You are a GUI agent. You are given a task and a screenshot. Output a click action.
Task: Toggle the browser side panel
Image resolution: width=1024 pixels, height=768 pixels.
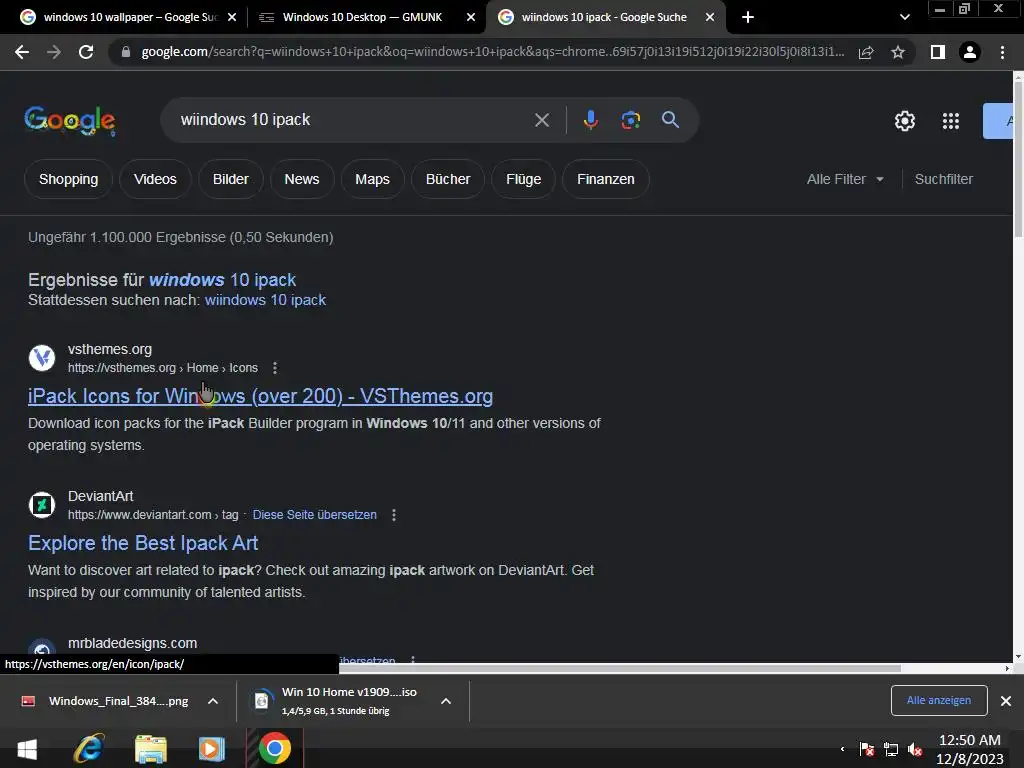[x=938, y=52]
